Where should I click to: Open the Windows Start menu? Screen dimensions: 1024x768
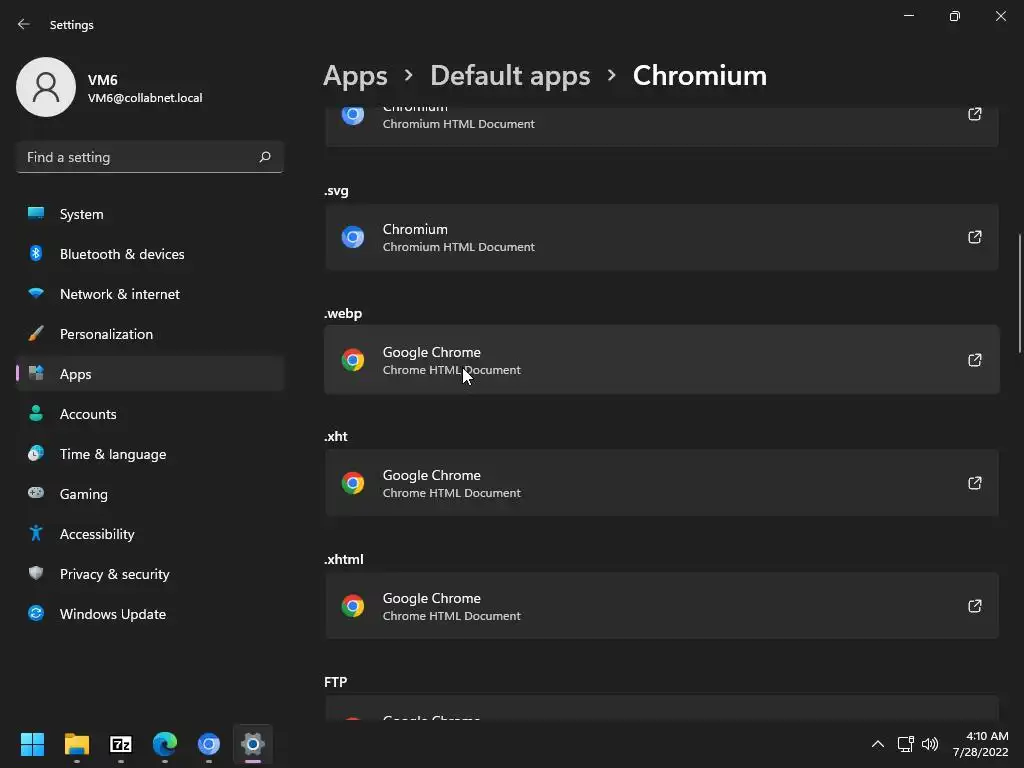click(x=32, y=744)
